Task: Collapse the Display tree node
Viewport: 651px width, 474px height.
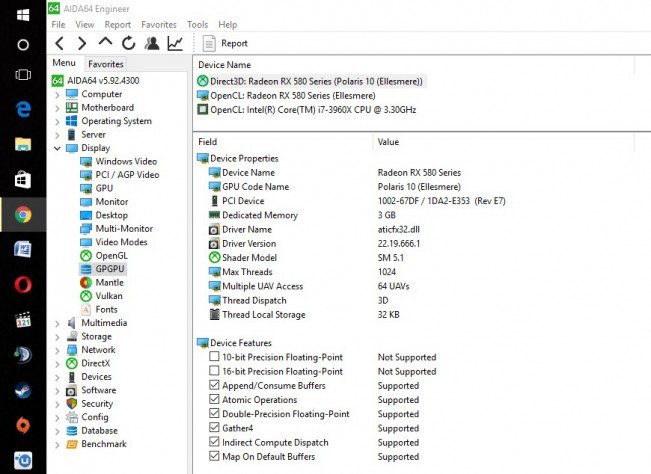Action: (x=57, y=148)
